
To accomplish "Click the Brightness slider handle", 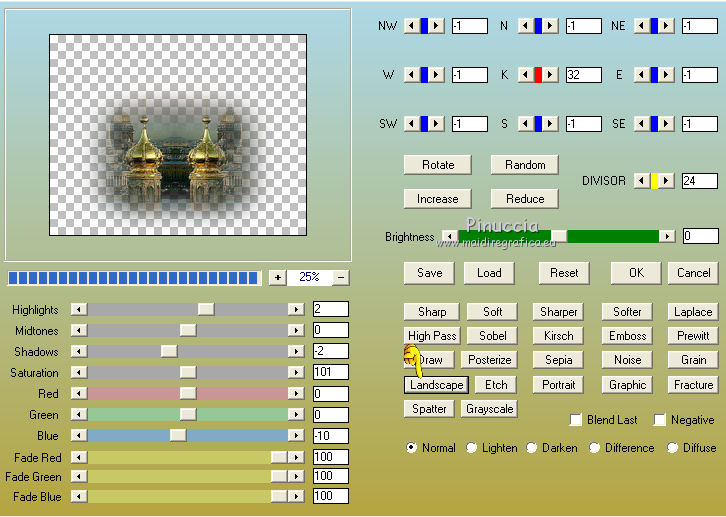I will [x=559, y=236].
